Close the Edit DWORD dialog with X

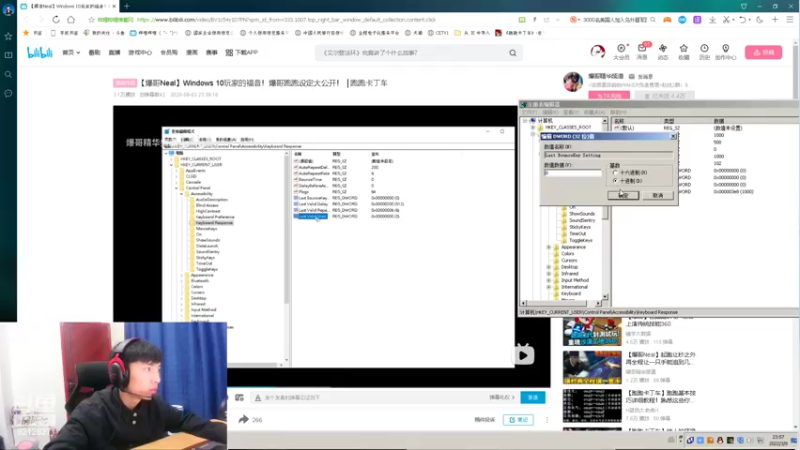(x=672, y=136)
